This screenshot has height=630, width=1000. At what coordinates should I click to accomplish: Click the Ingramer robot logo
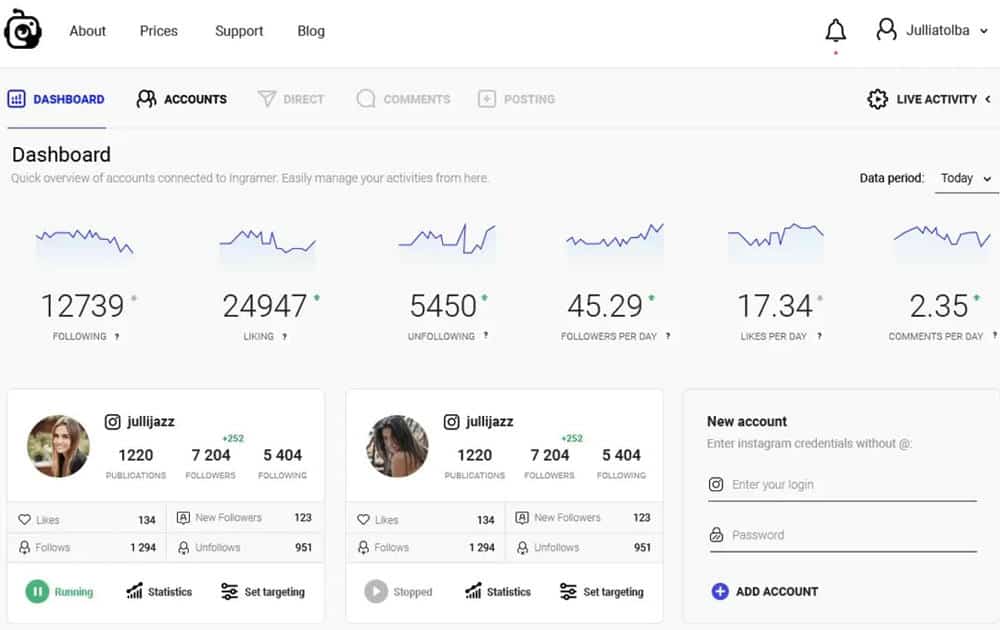(x=22, y=29)
